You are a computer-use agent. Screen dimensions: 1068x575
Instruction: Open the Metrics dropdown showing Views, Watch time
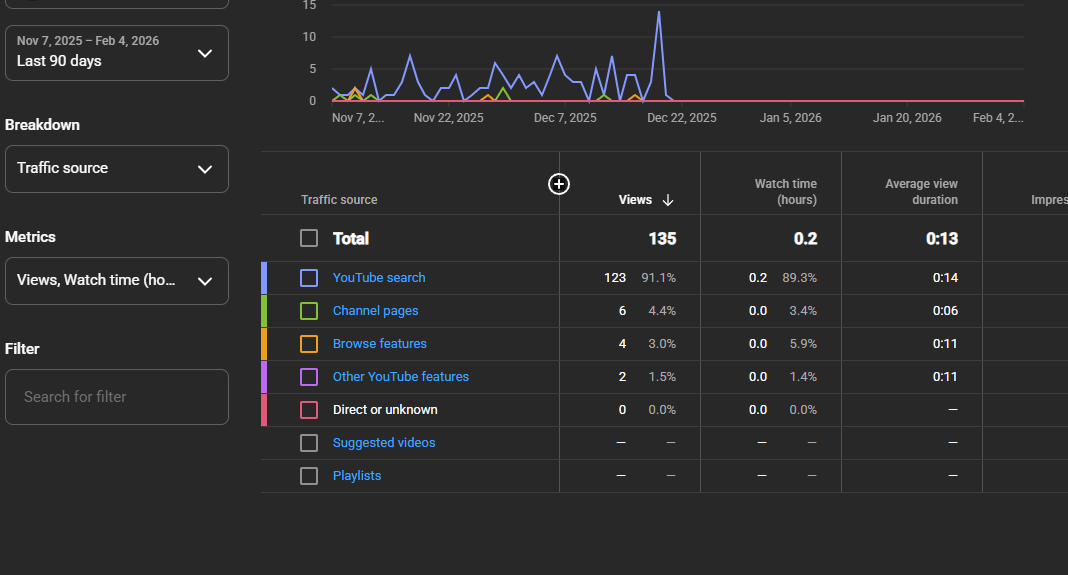[116, 281]
